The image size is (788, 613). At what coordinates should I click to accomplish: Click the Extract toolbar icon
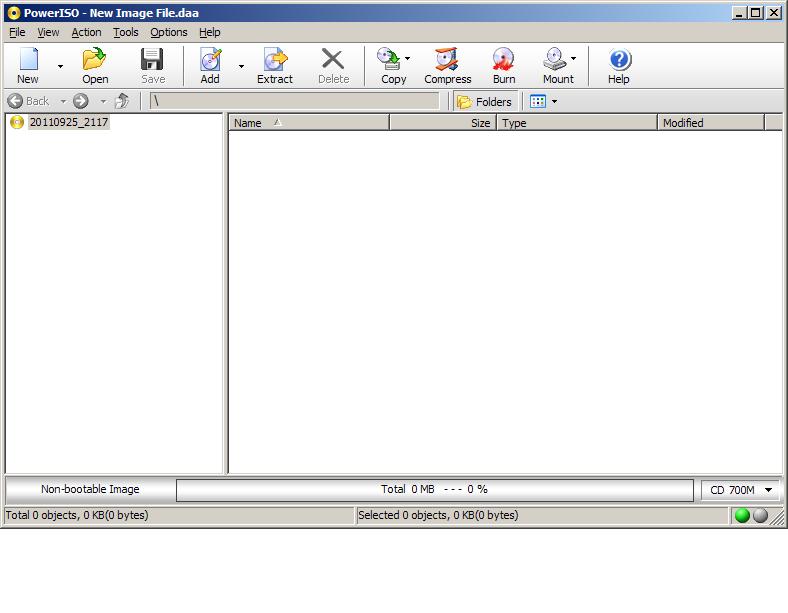(x=274, y=66)
